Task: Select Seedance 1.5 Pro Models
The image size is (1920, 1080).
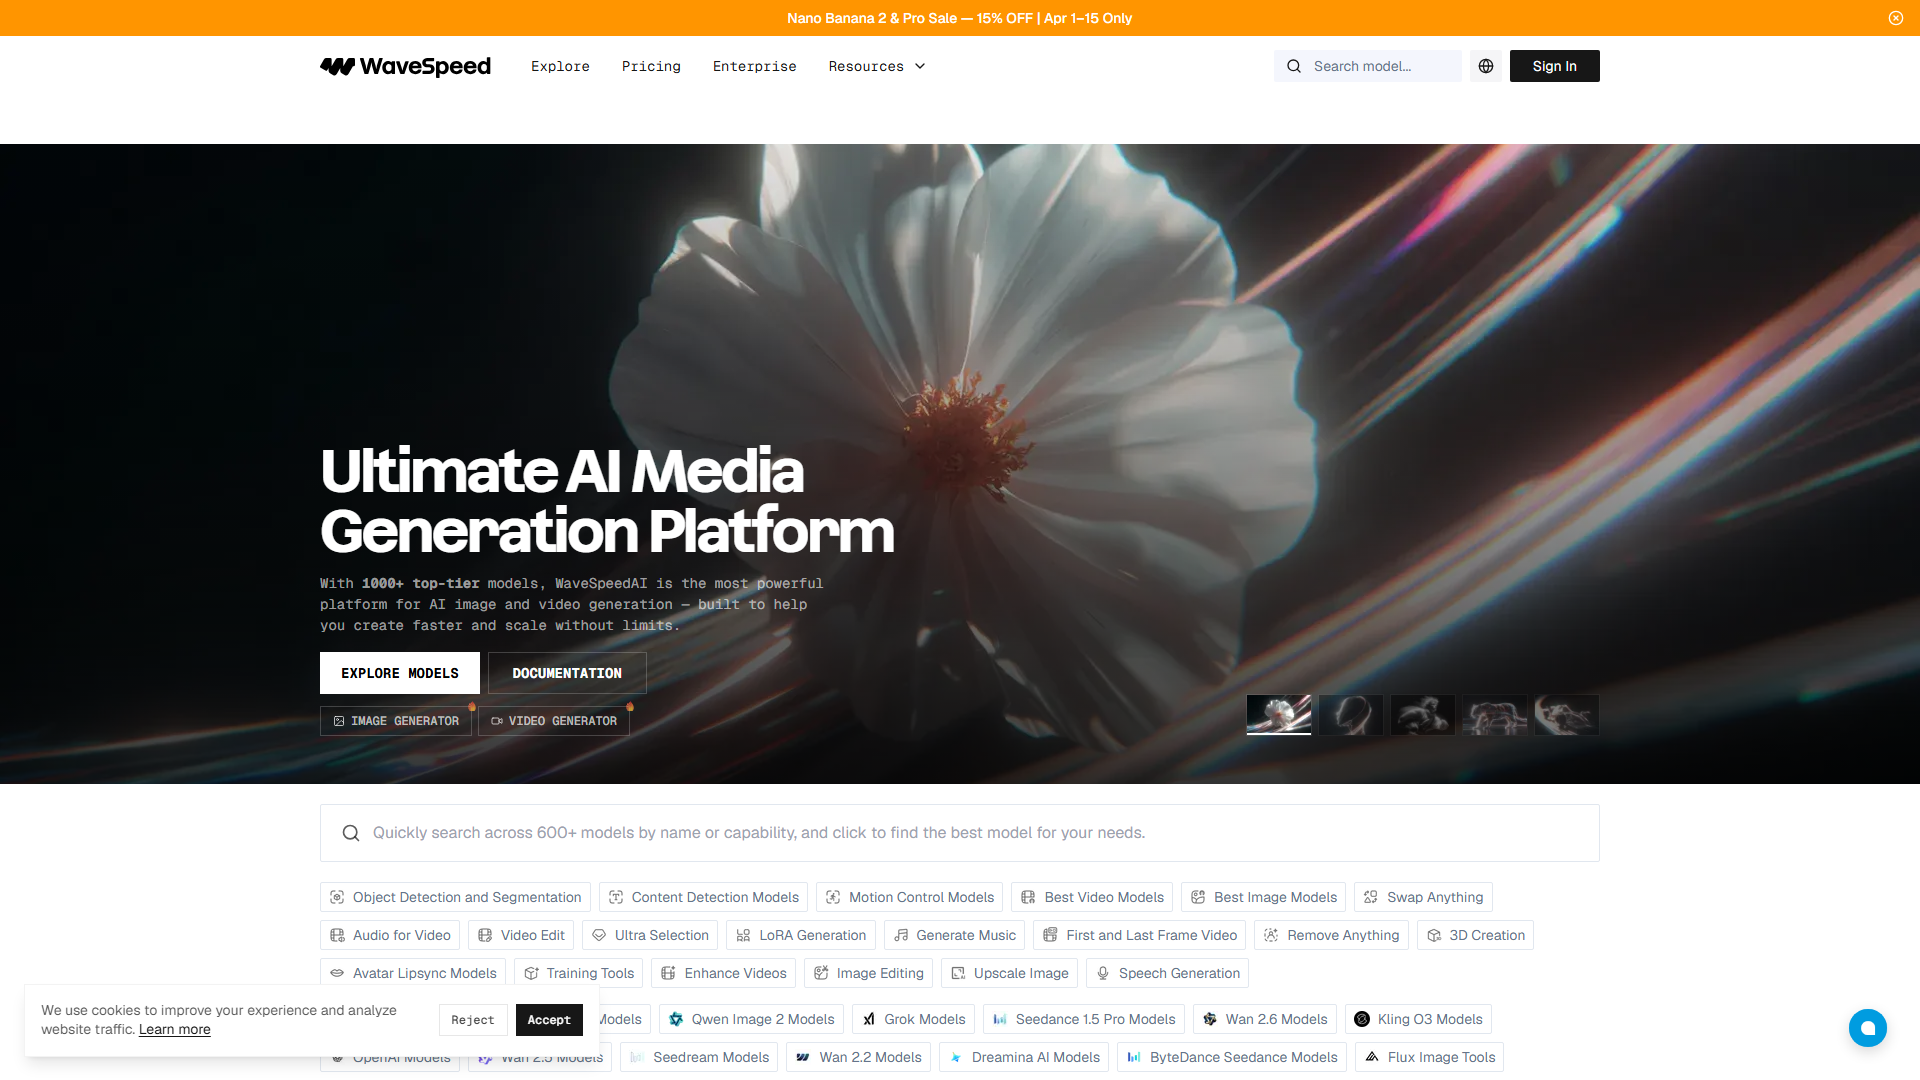Action: [1084, 1019]
